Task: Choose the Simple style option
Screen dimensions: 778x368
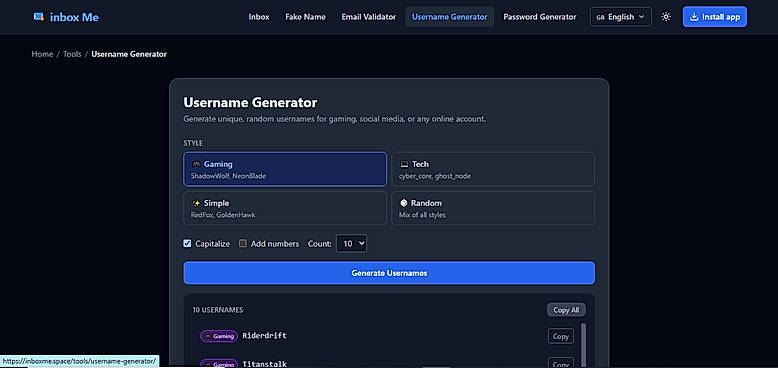Action: [x=285, y=208]
